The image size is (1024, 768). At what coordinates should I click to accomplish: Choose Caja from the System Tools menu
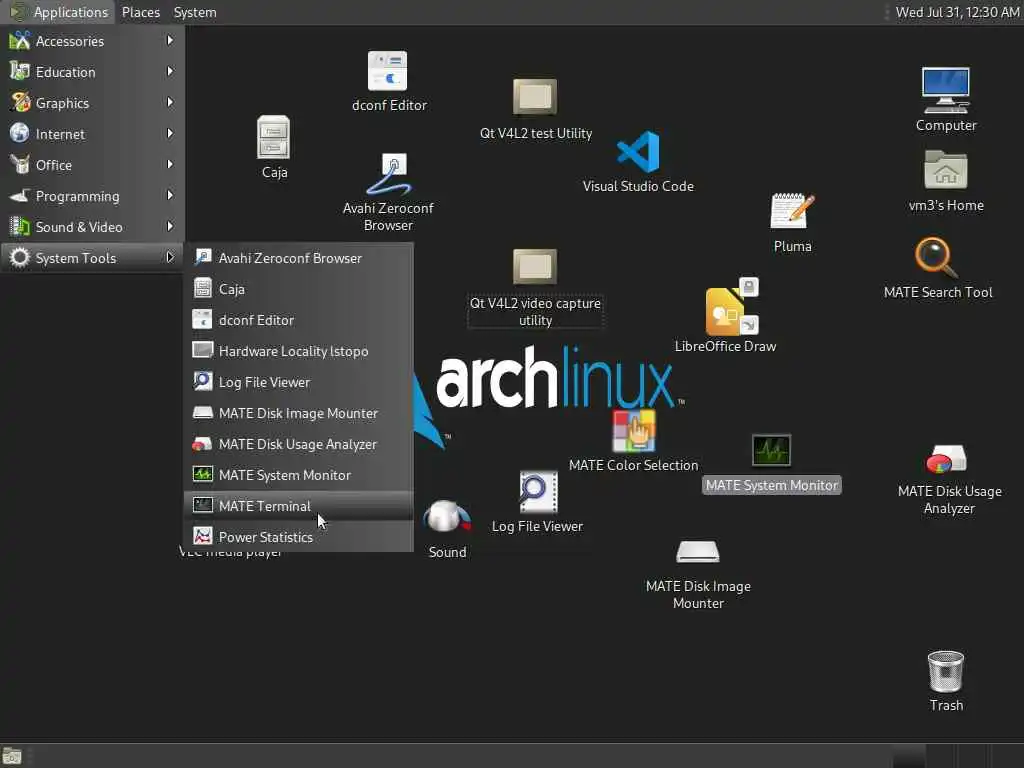[x=298, y=289]
